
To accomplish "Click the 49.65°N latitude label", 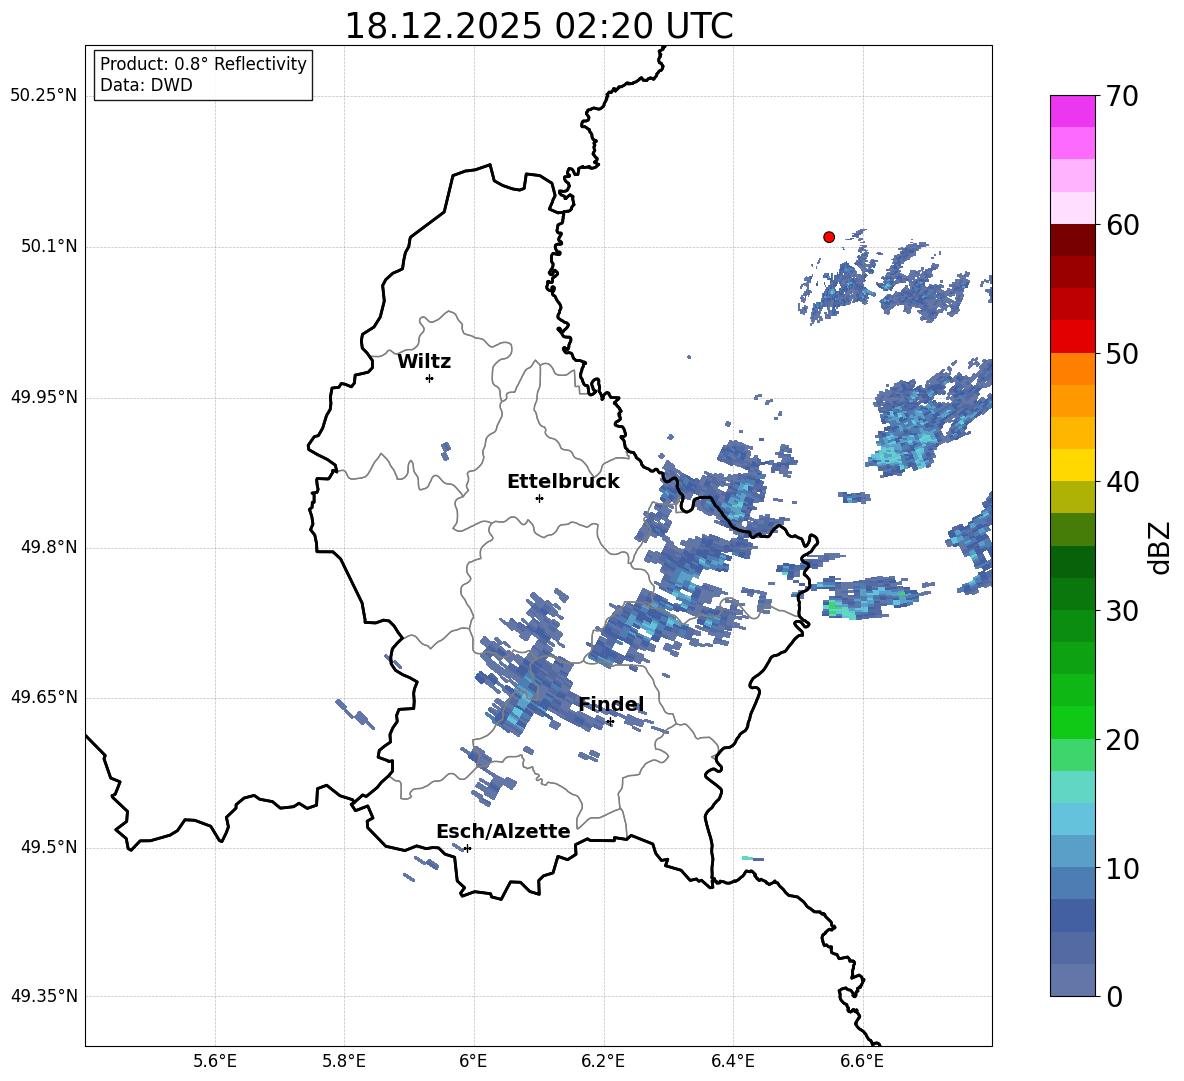I will click(x=44, y=697).
